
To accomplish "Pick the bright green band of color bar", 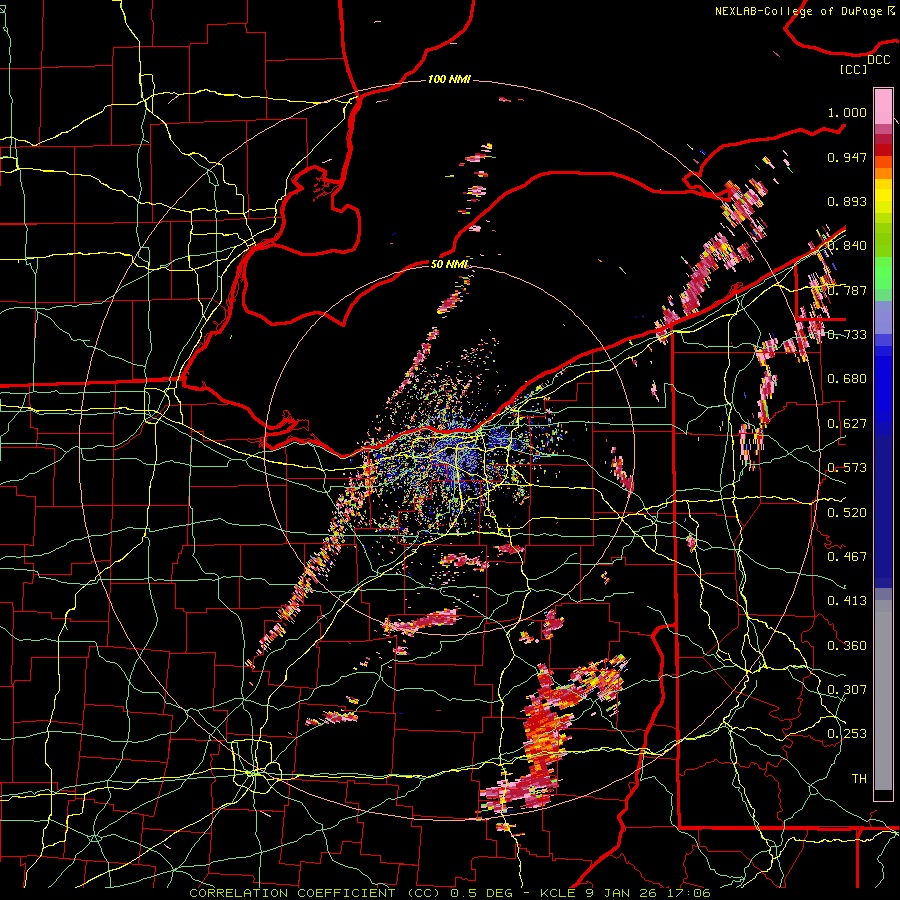I will coord(883,273).
